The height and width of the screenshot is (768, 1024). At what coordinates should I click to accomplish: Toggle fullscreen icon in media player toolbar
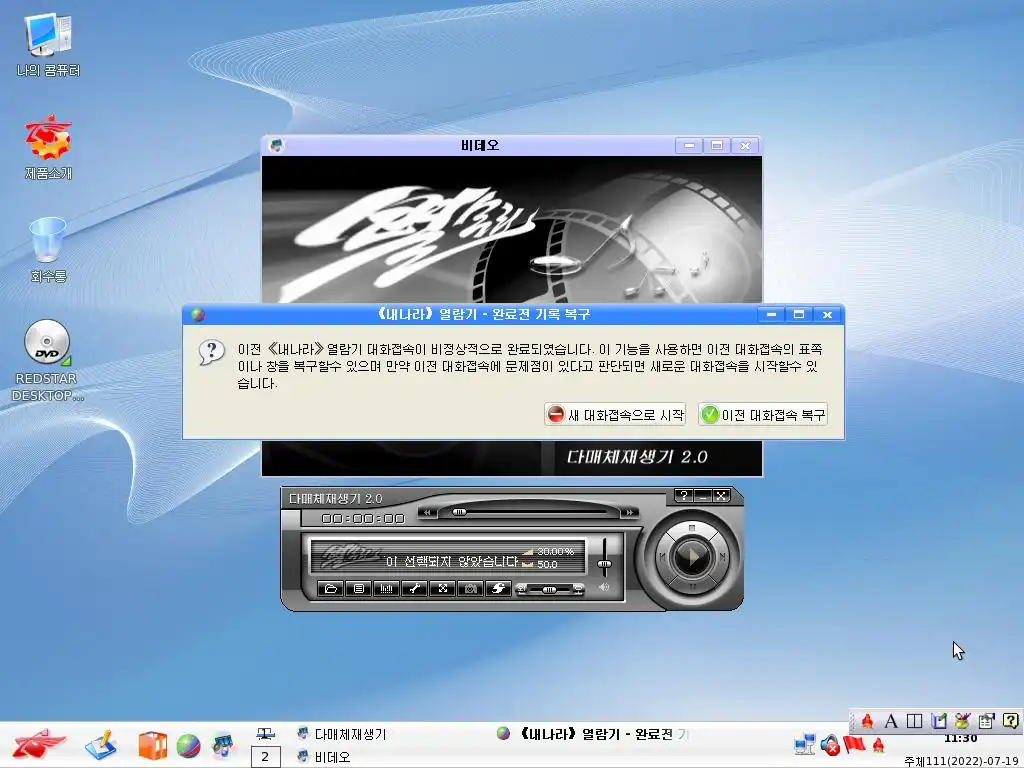click(x=443, y=588)
